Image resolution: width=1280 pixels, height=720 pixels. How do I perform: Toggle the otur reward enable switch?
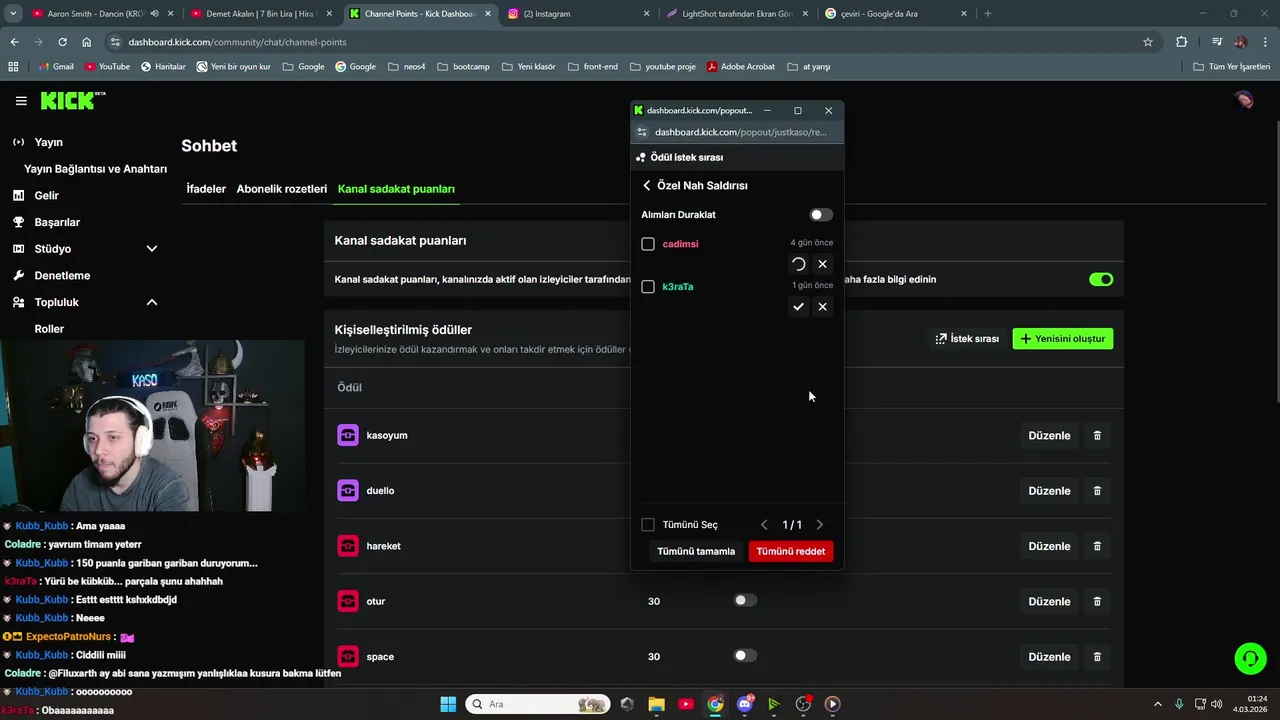[745, 600]
